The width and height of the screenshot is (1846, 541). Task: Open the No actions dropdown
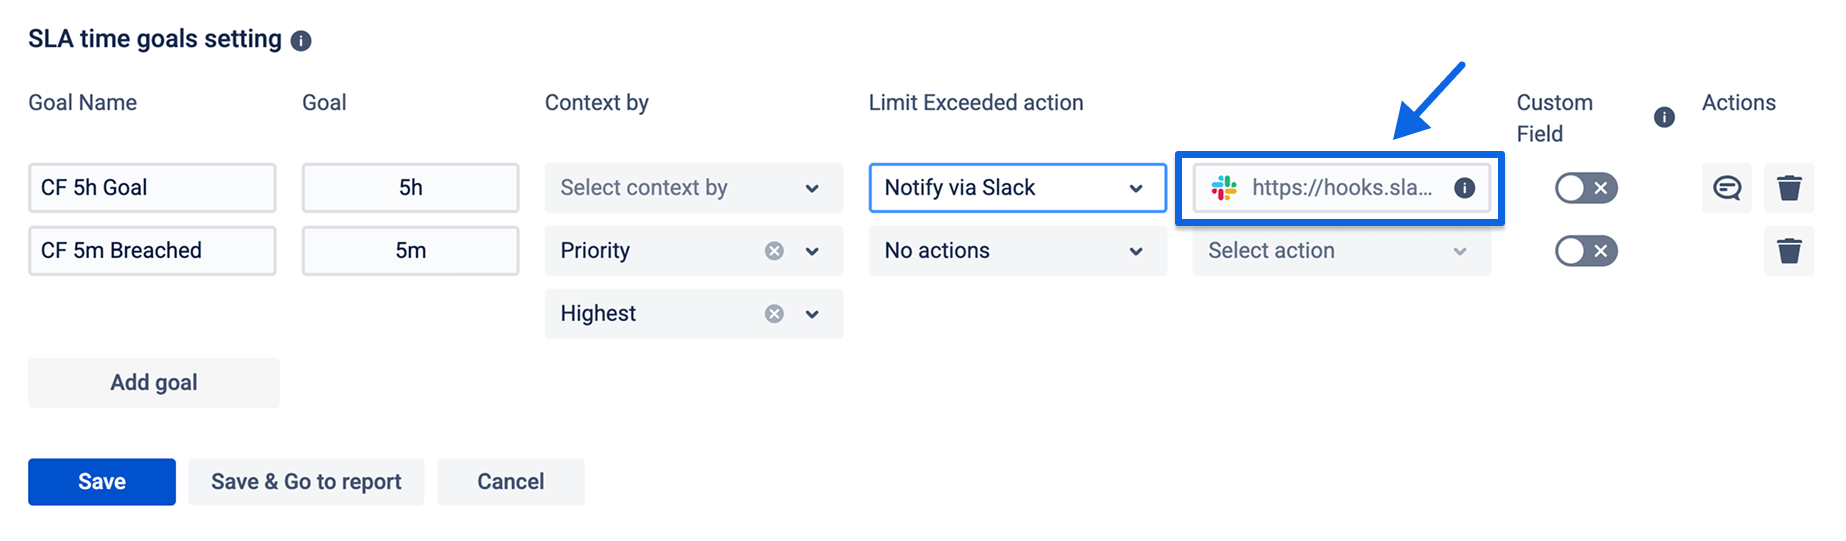(1017, 251)
